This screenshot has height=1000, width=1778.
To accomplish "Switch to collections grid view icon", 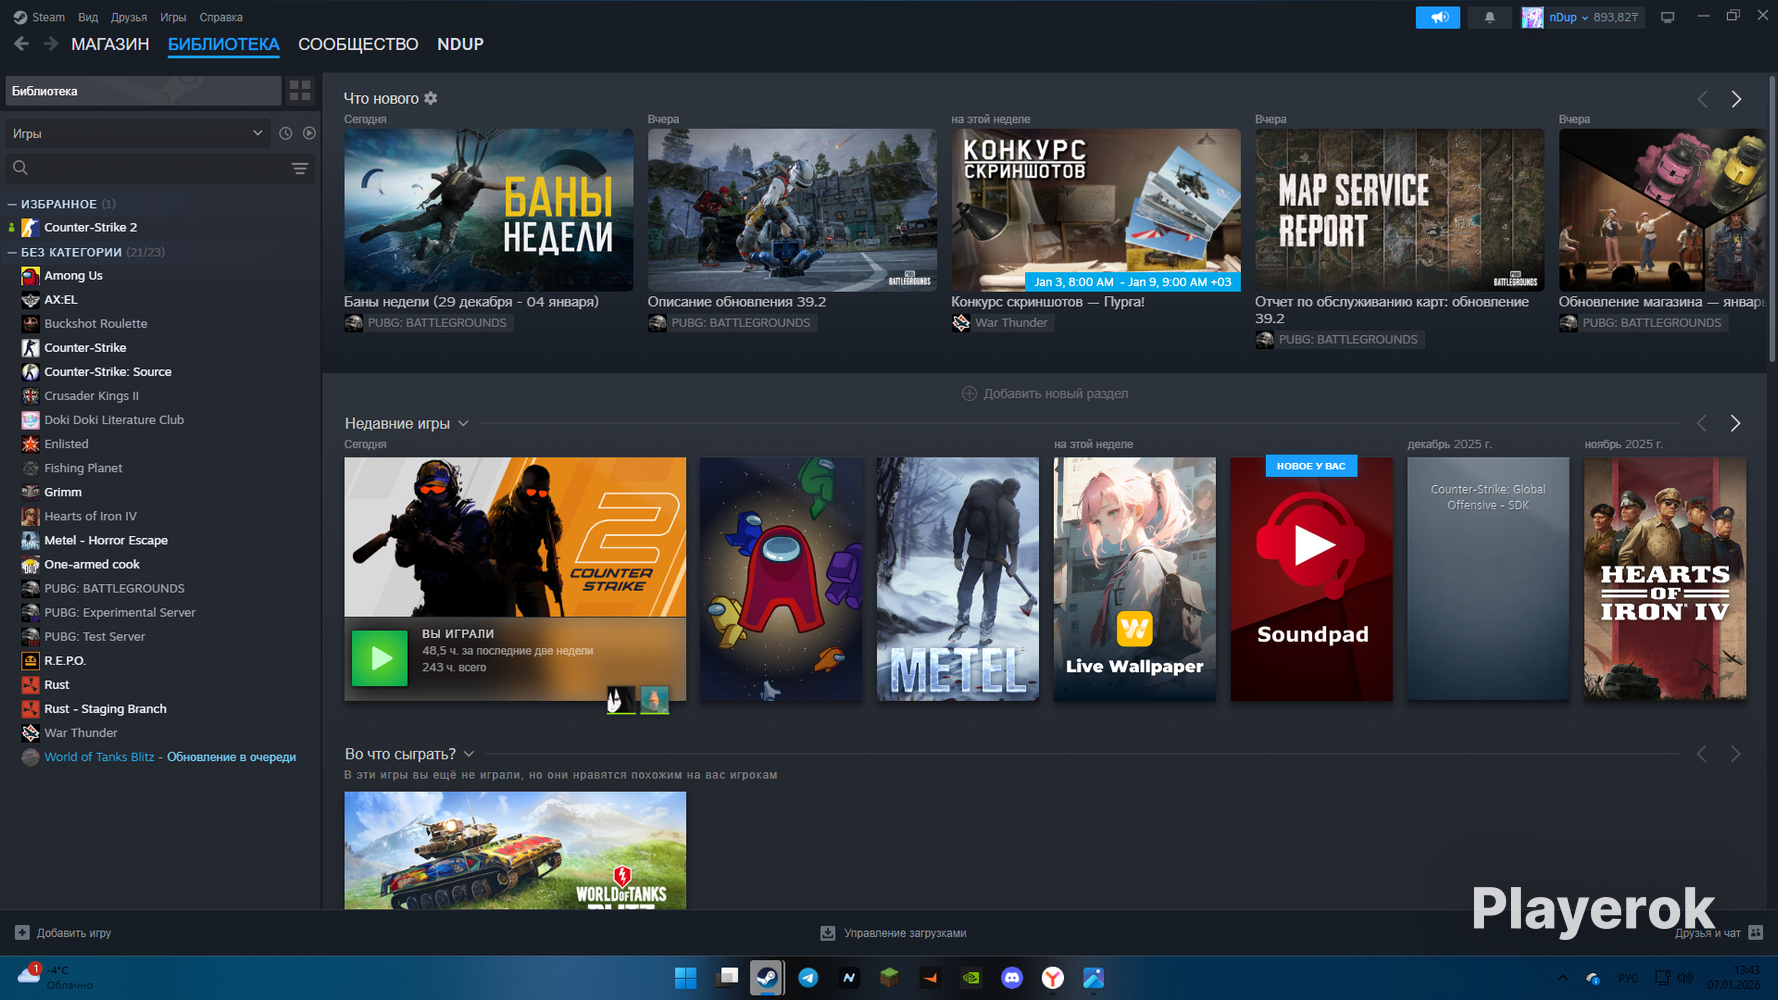I will (300, 91).
